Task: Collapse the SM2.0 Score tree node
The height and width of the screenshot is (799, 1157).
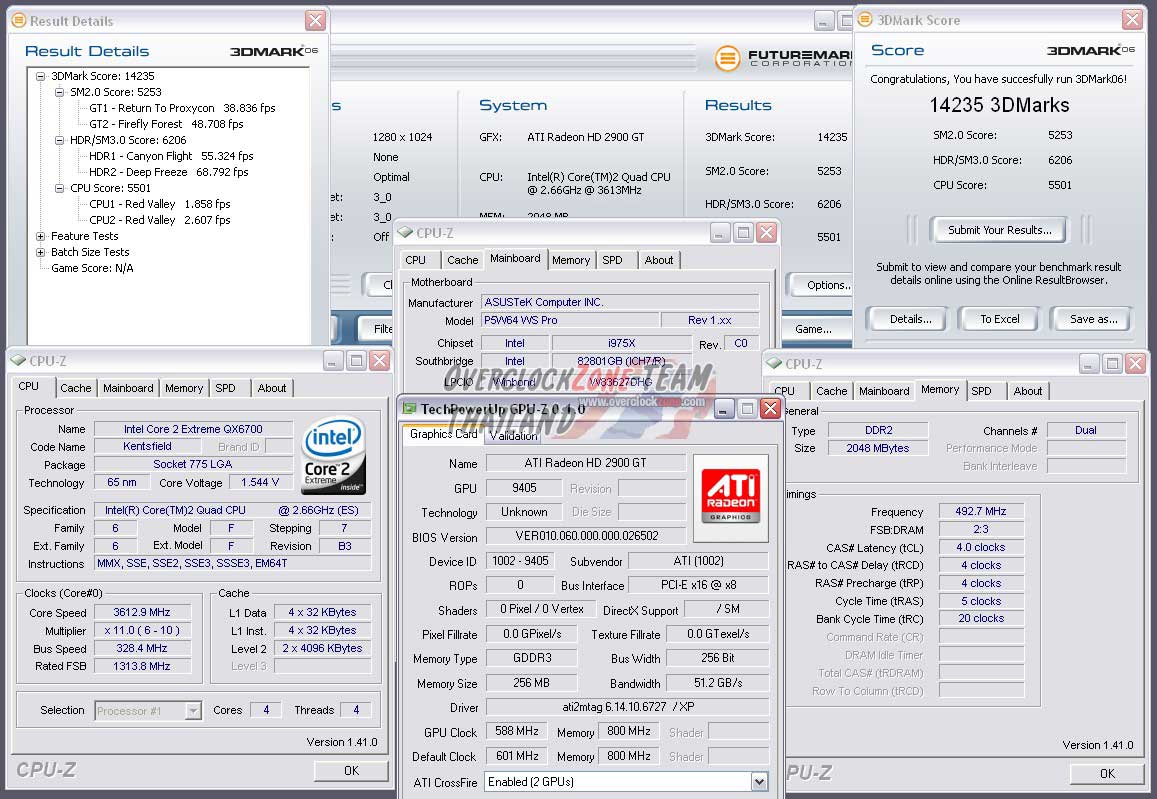Action: point(60,92)
